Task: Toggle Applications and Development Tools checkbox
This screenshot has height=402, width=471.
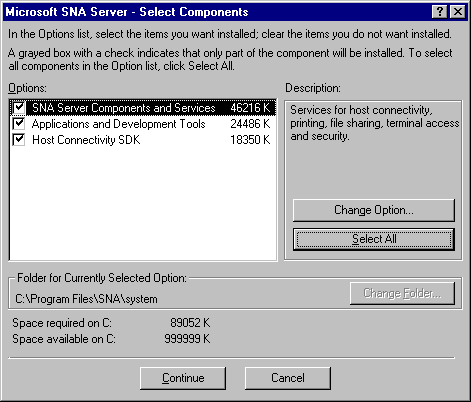Action: coord(19,124)
